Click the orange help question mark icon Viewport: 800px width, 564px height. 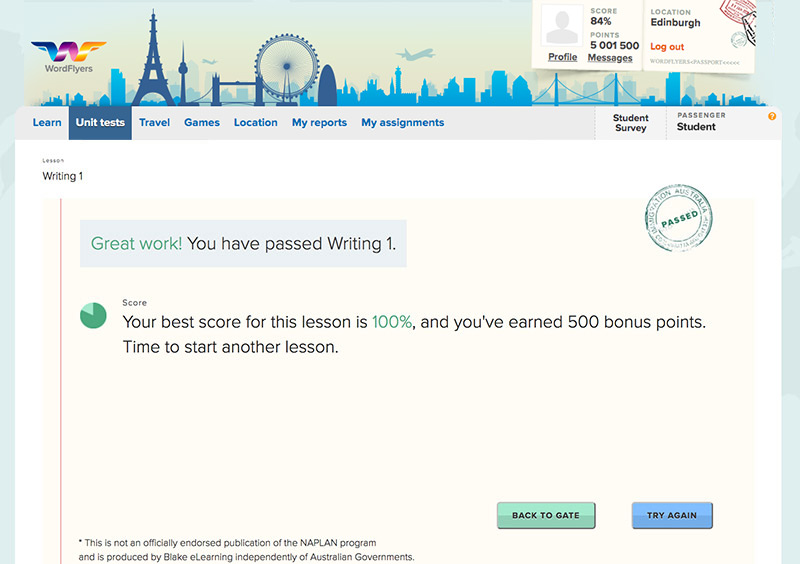click(x=772, y=117)
